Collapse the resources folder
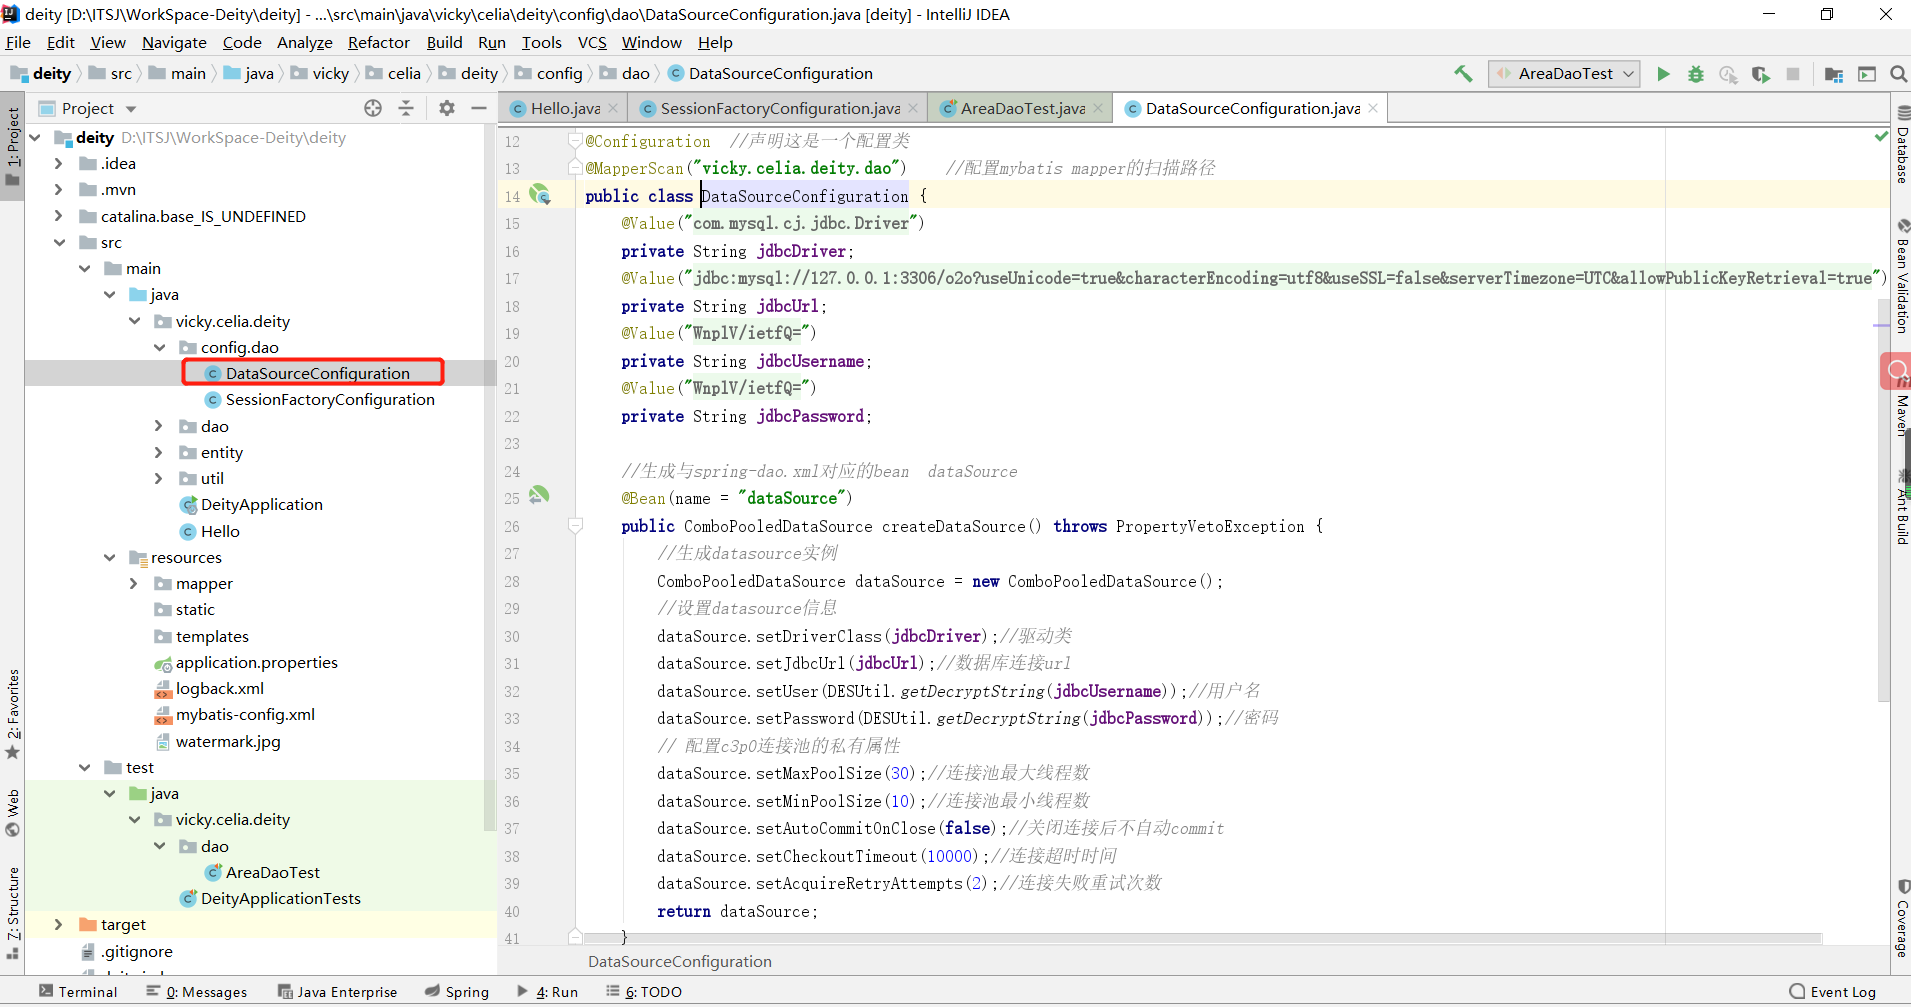Viewport: 1911px width, 1007px height. pos(109,557)
